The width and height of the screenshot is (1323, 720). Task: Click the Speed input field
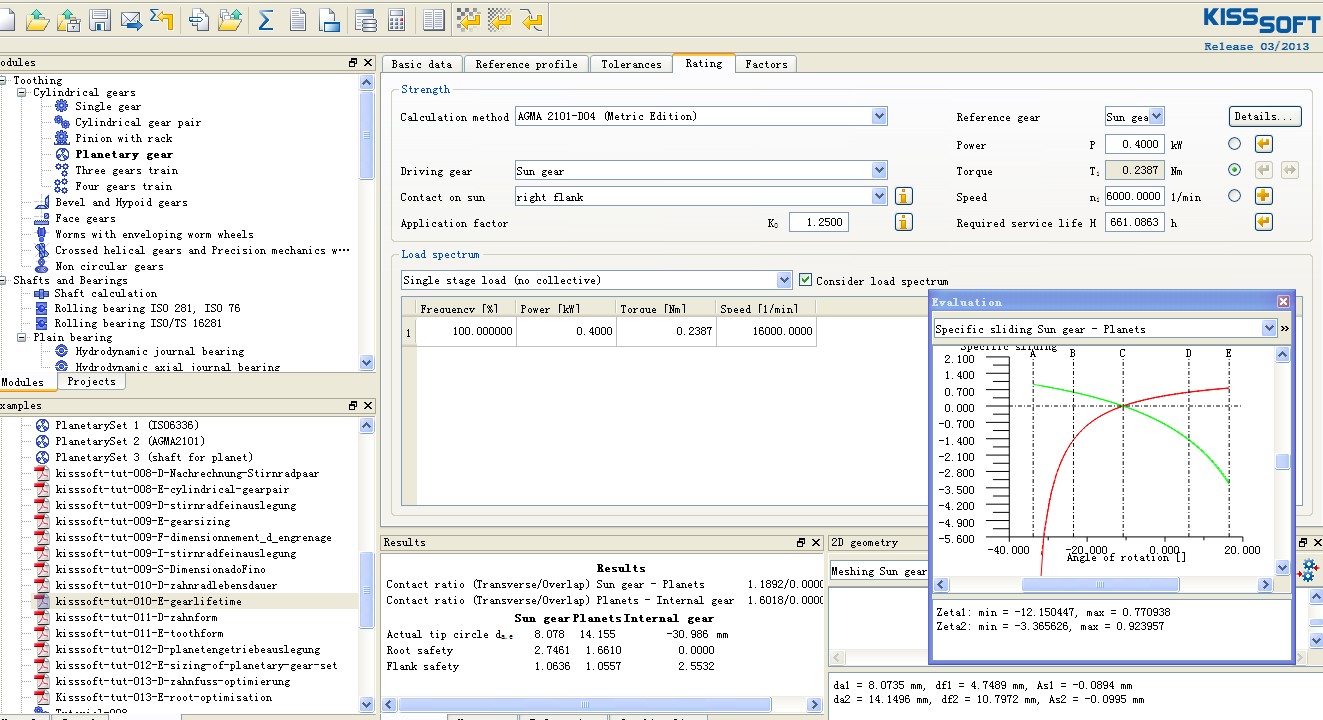tap(1135, 196)
